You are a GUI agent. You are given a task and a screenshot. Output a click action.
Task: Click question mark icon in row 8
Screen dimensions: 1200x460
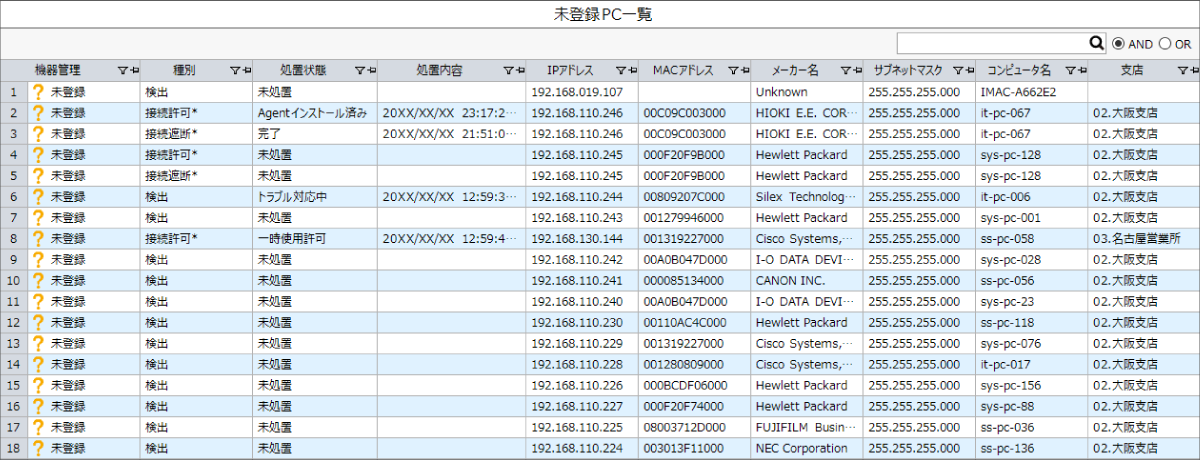coord(39,238)
